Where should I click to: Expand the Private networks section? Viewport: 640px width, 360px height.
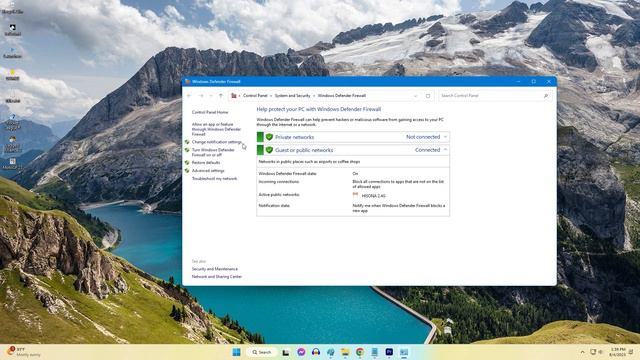point(445,137)
